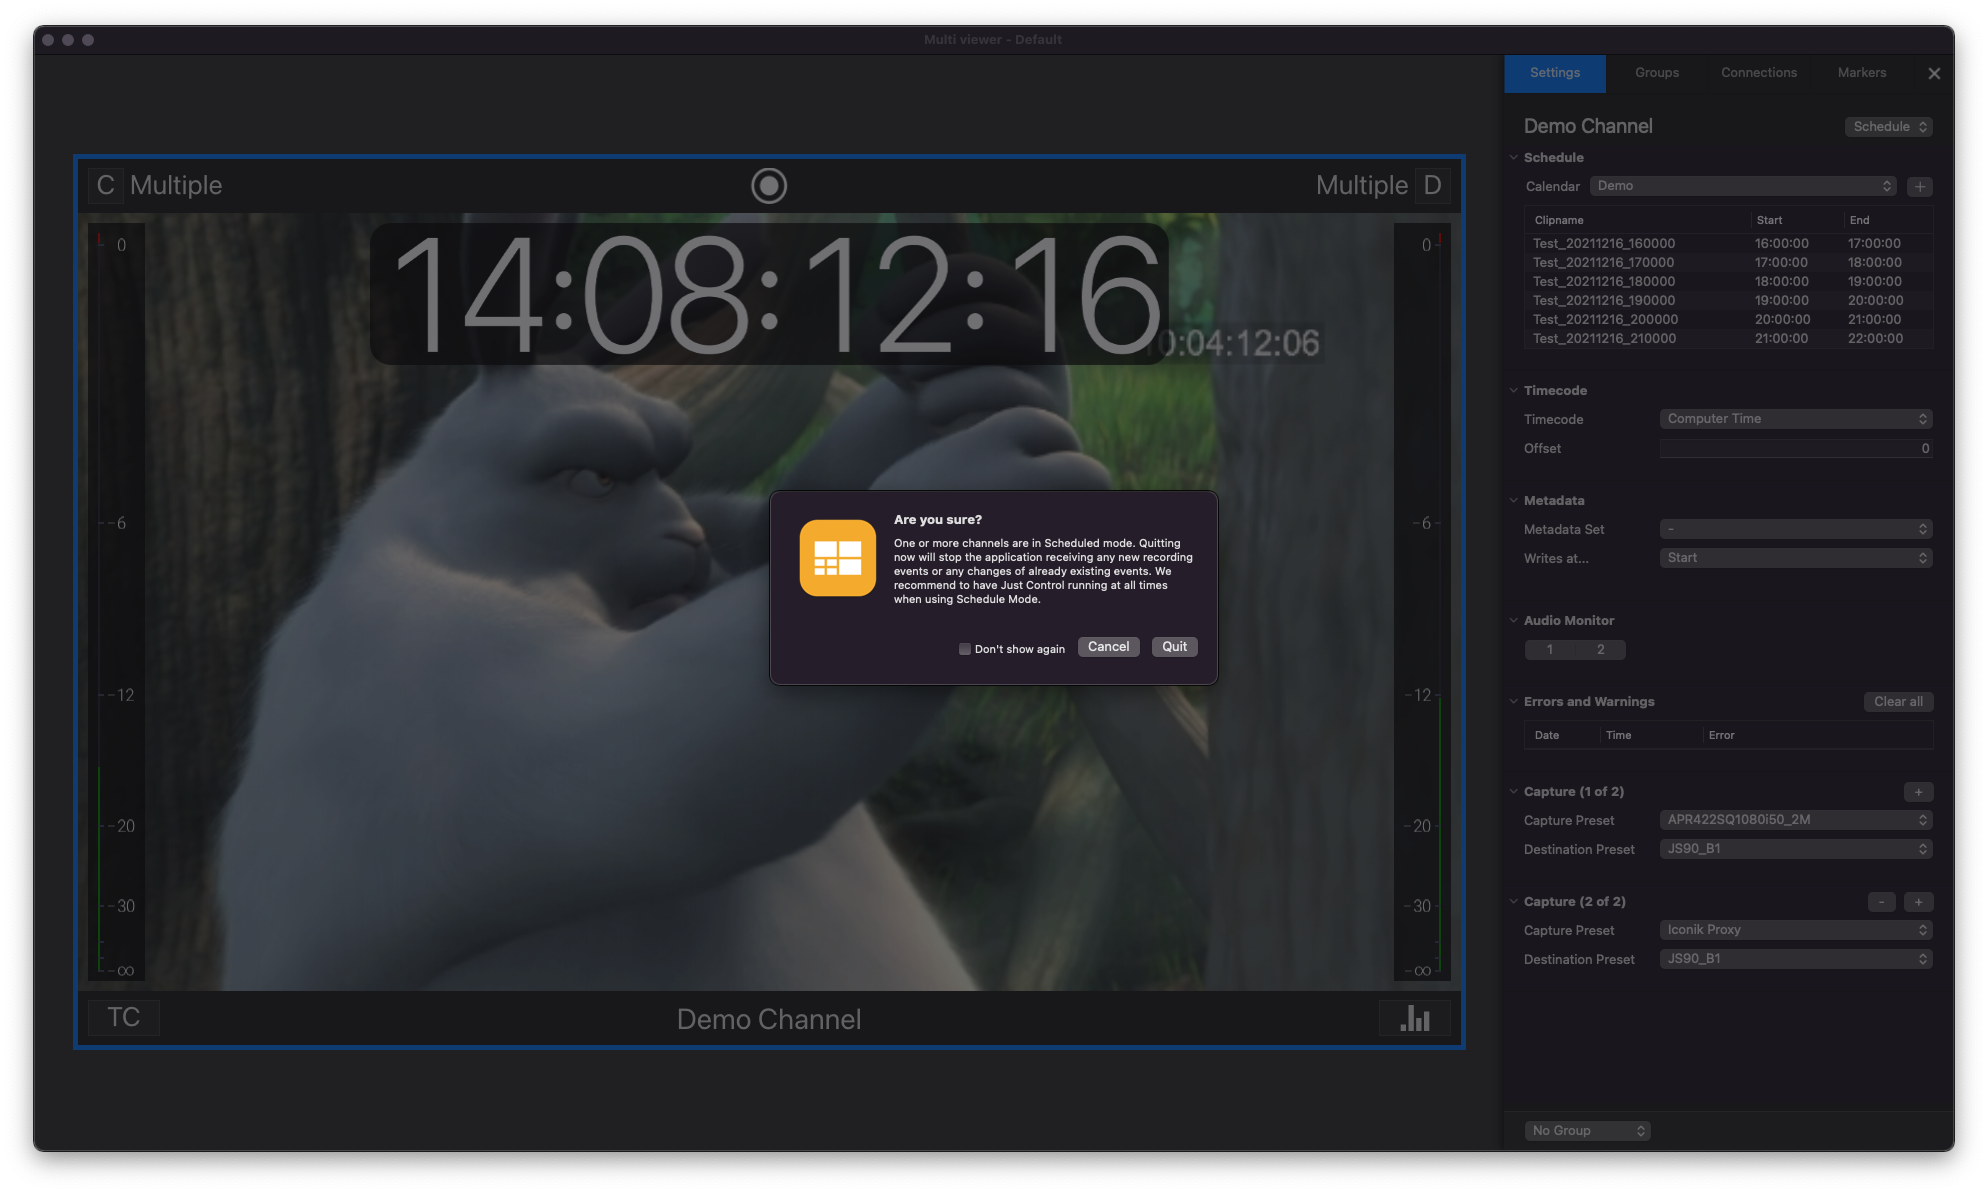
Task: Click Cancel in the quit dialog
Action: click(1108, 647)
